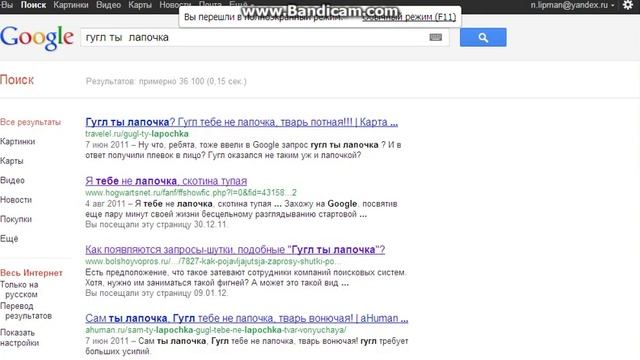This screenshot has height=360, width=640.
Task: Click 'Обычный режим (F11)' link in fullscreen notice
Action: [x=409, y=17]
